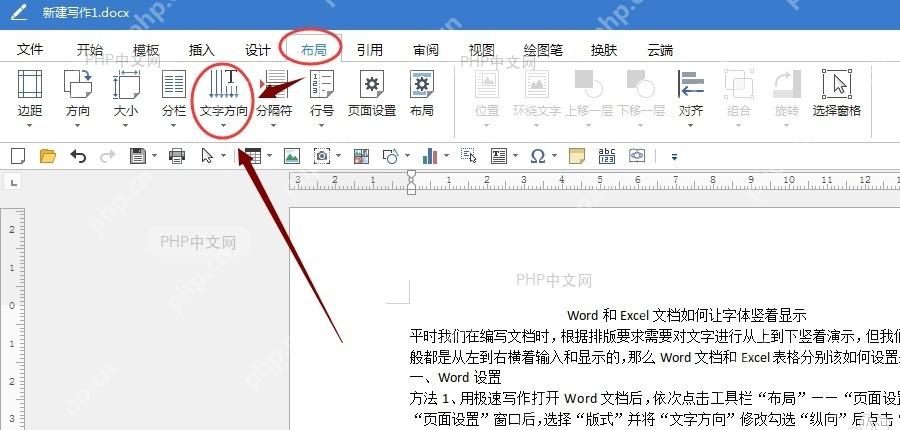Click the 布局 gear icon in ribbon

[x=422, y=84]
